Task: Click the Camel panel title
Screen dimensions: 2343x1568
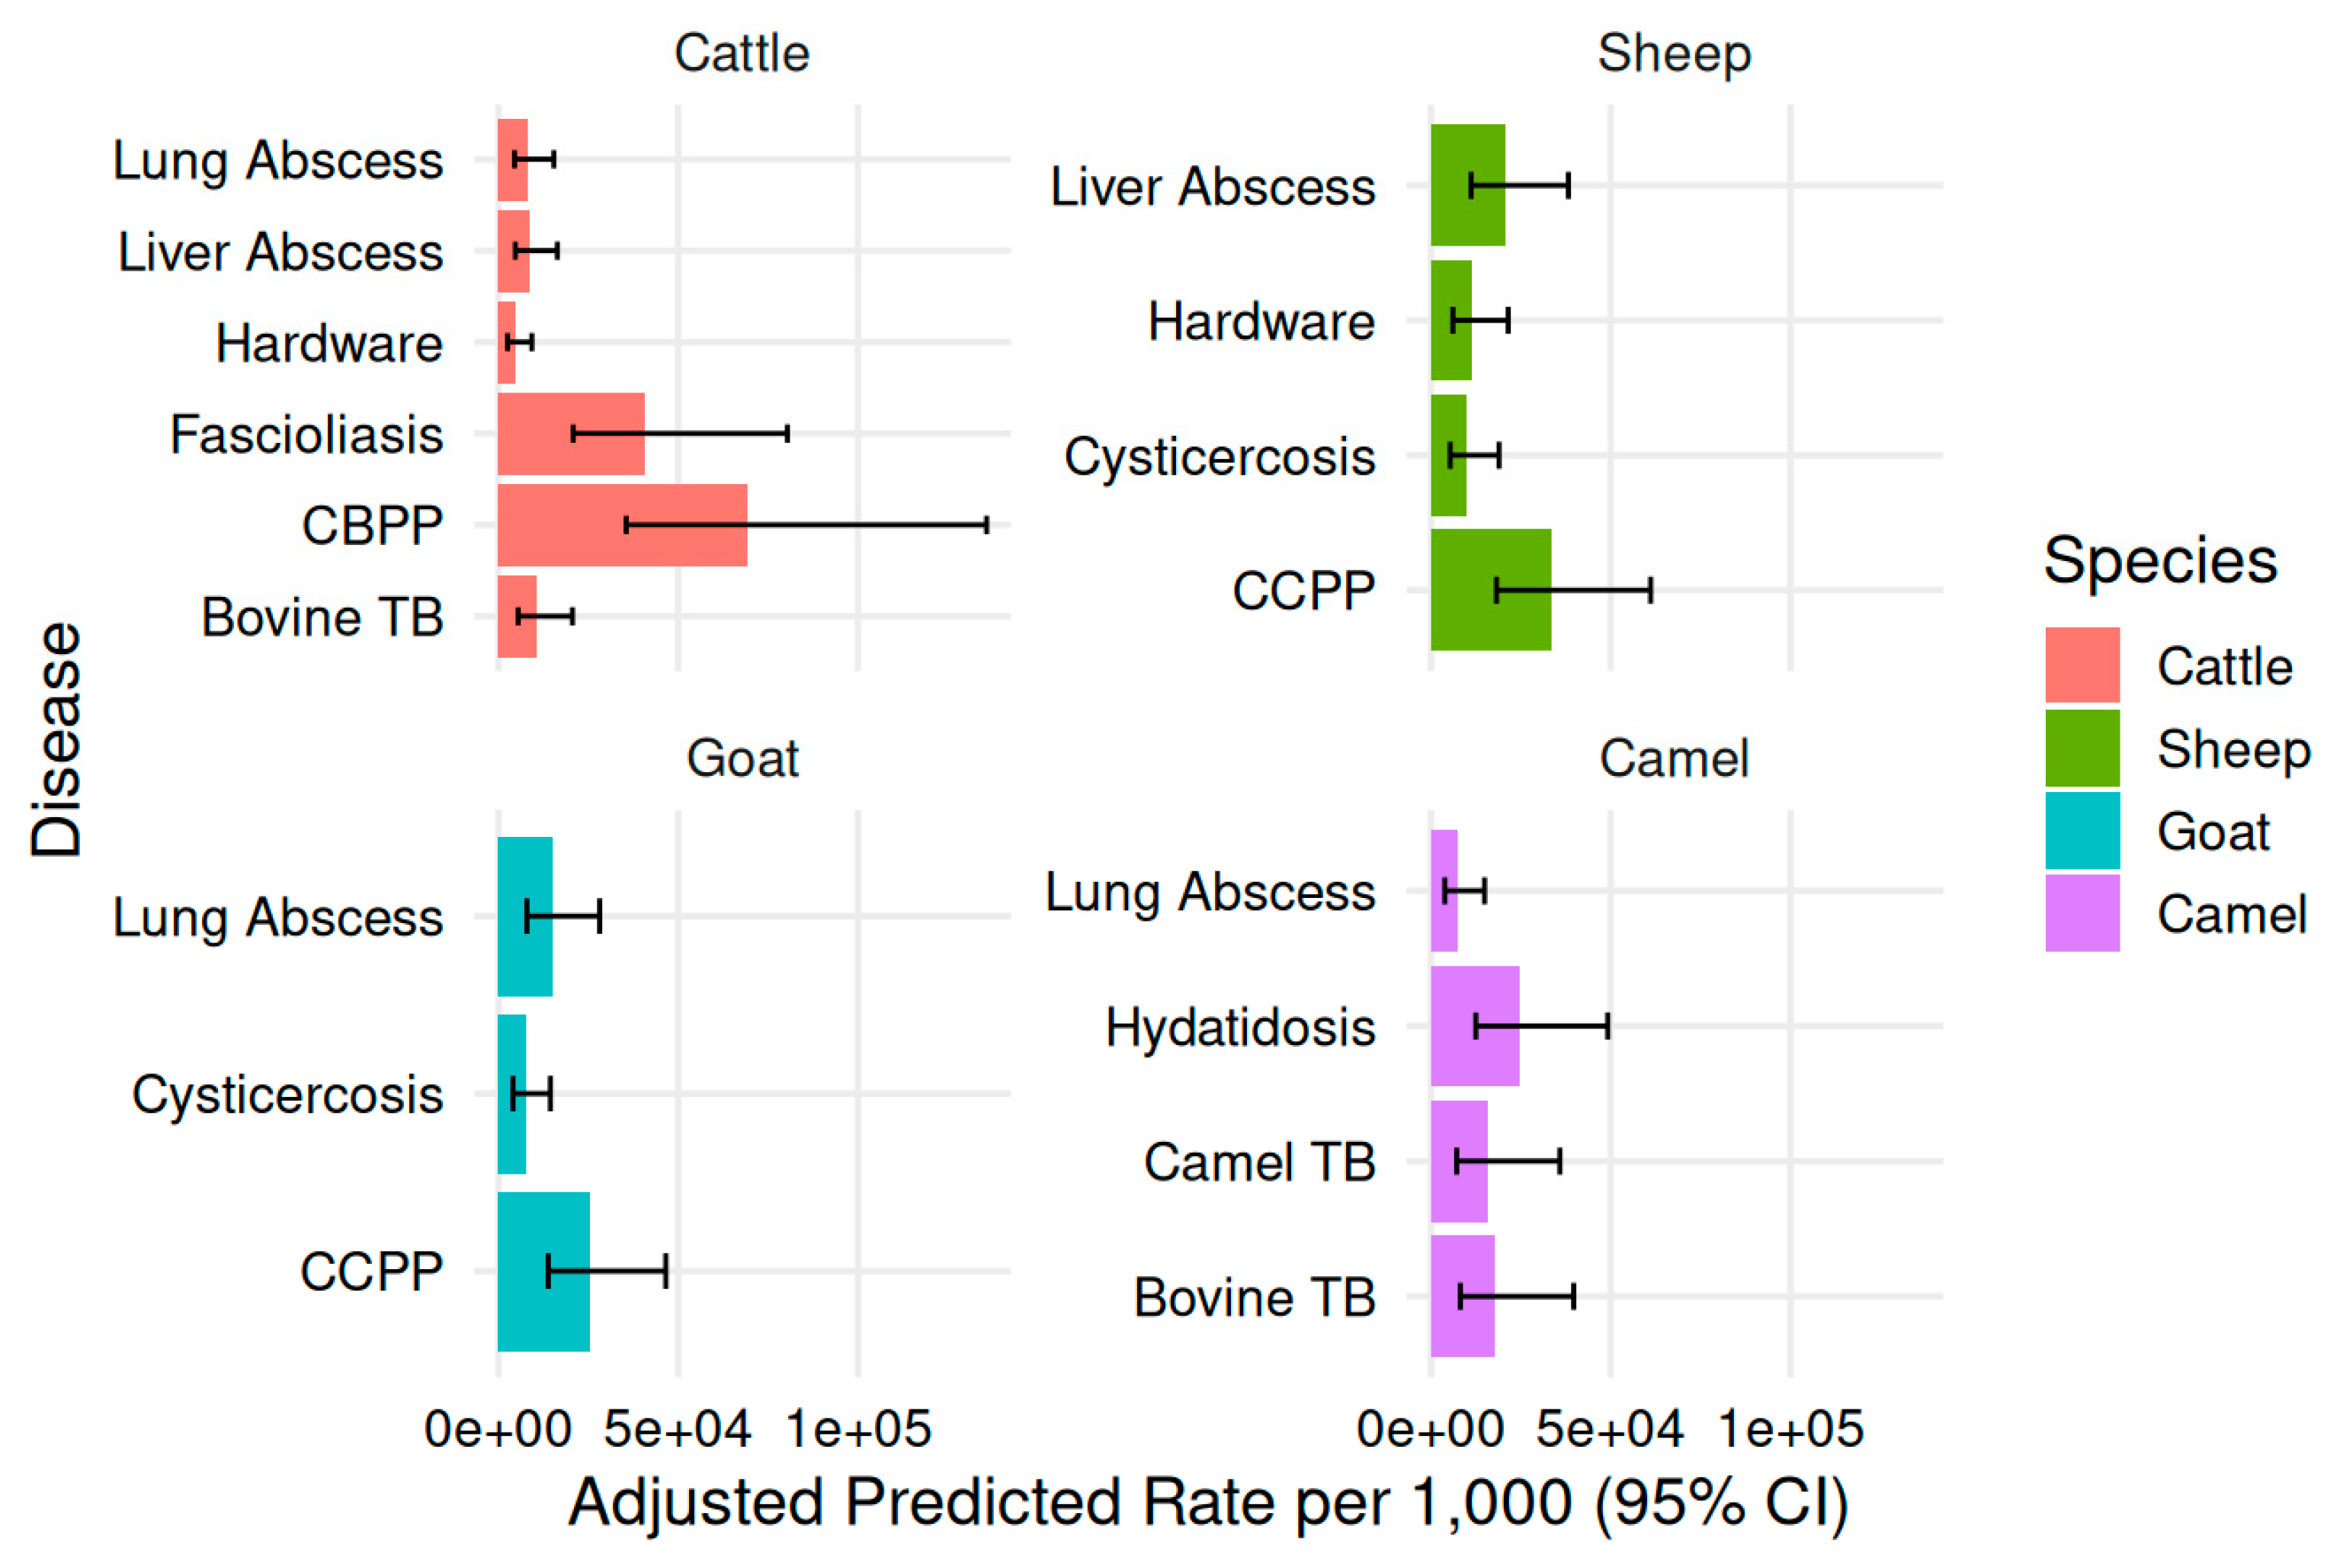Action: click(x=1674, y=758)
